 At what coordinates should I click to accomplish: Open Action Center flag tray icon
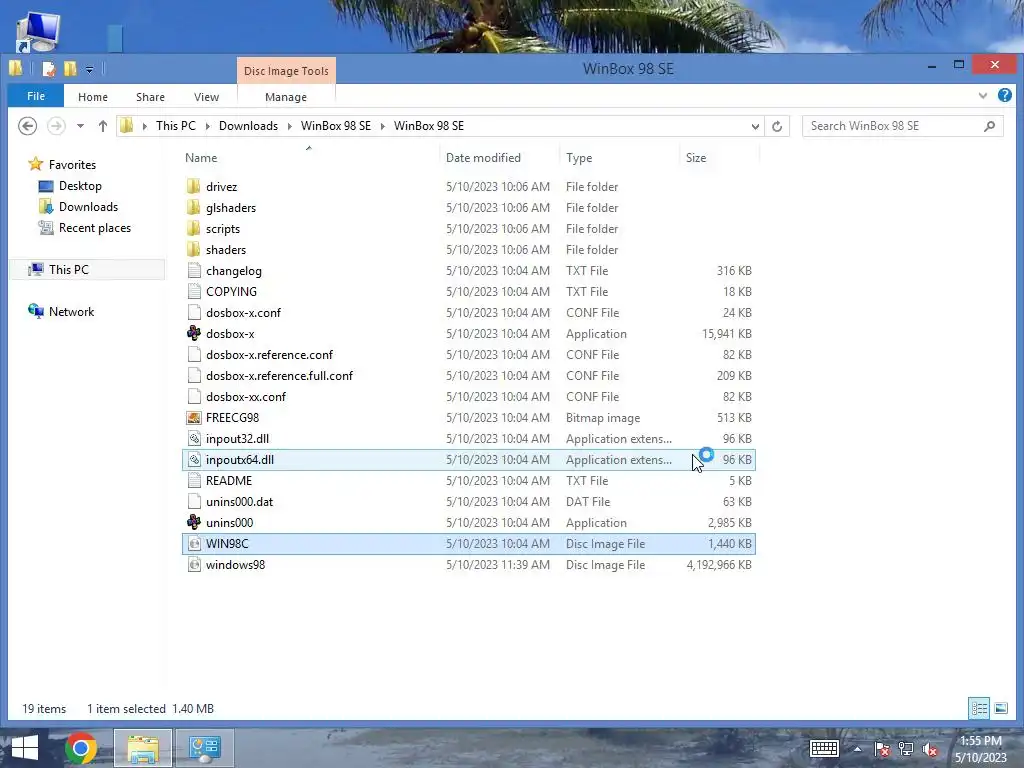pyautogui.click(x=882, y=749)
